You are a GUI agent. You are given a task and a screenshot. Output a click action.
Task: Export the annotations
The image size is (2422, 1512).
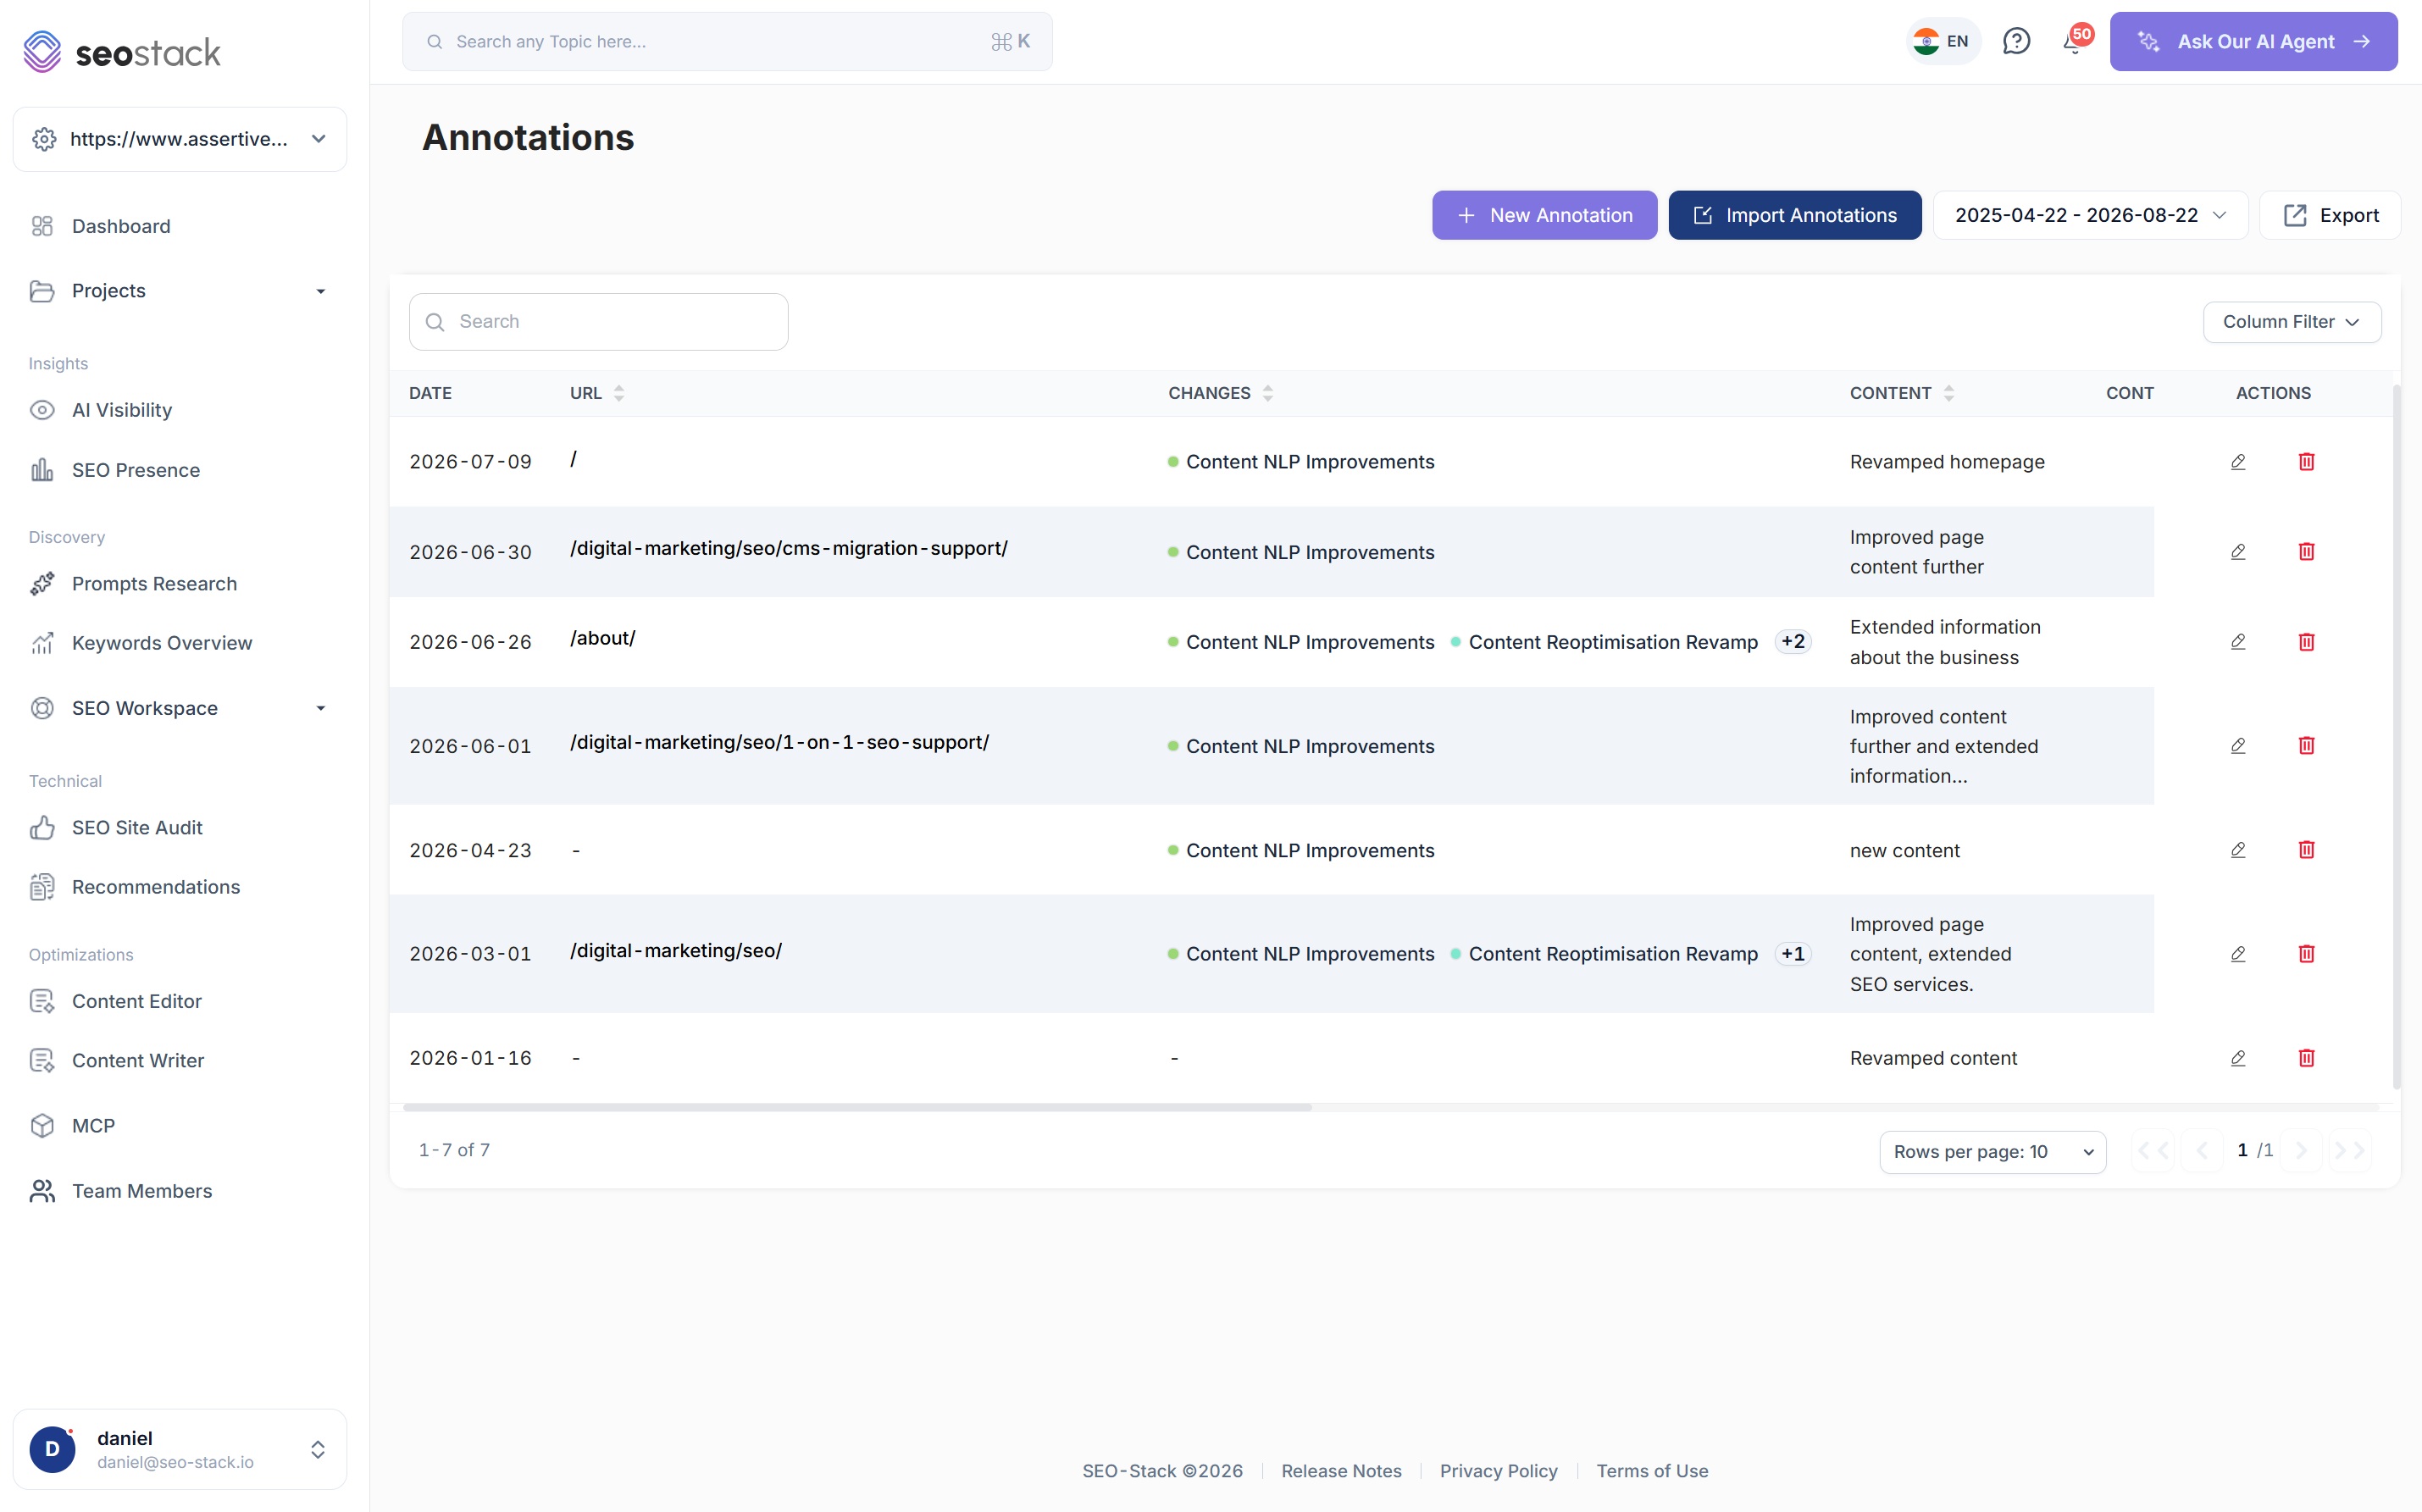(2330, 215)
